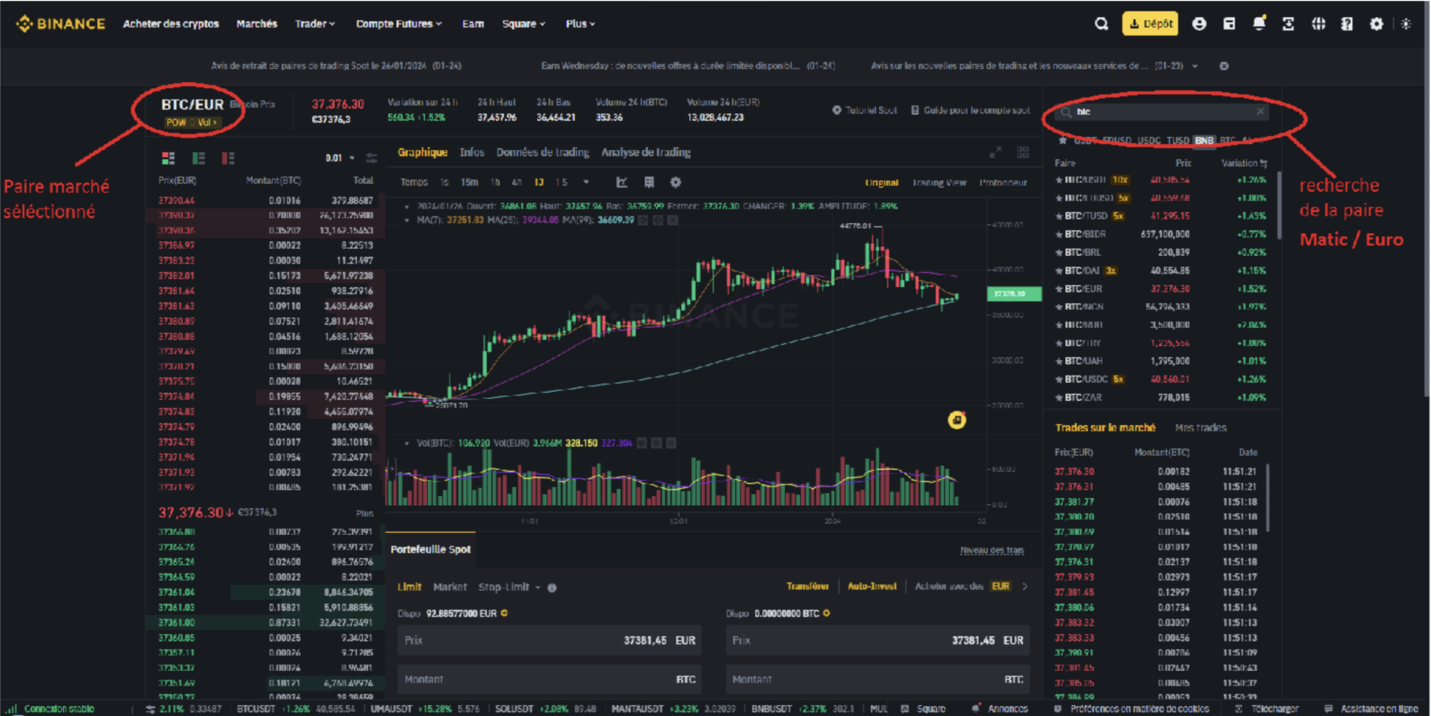Switch chart to Trading View
Screen dimensions: 1431x716
click(939, 183)
